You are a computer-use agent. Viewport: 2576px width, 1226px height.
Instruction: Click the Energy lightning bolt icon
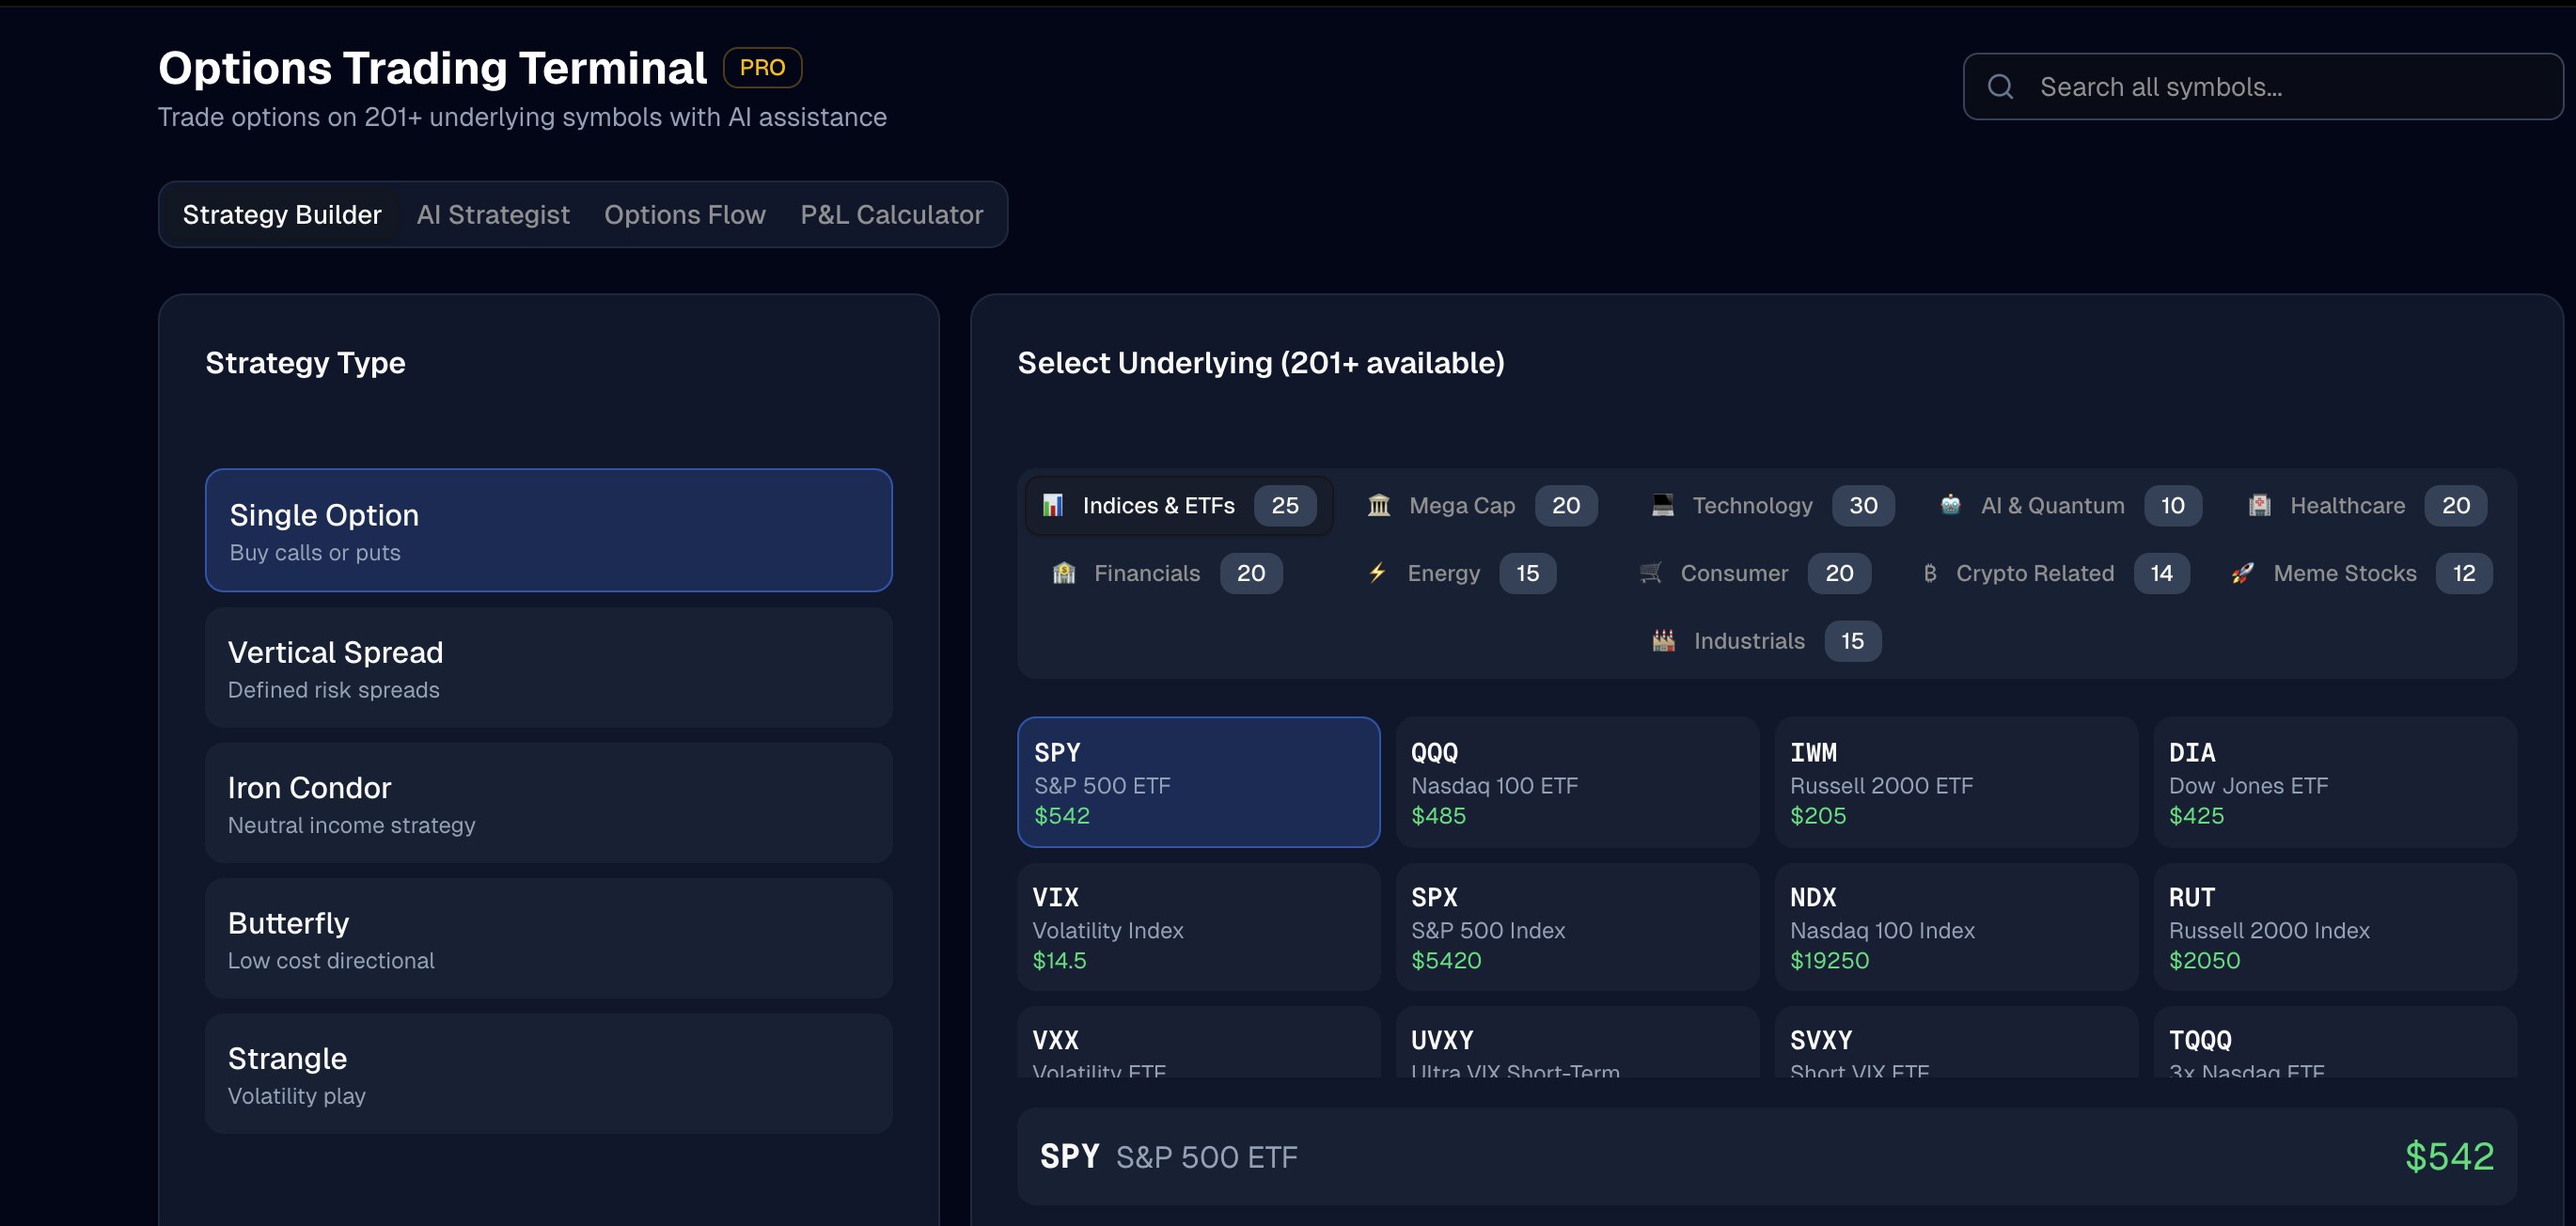tap(1377, 573)
